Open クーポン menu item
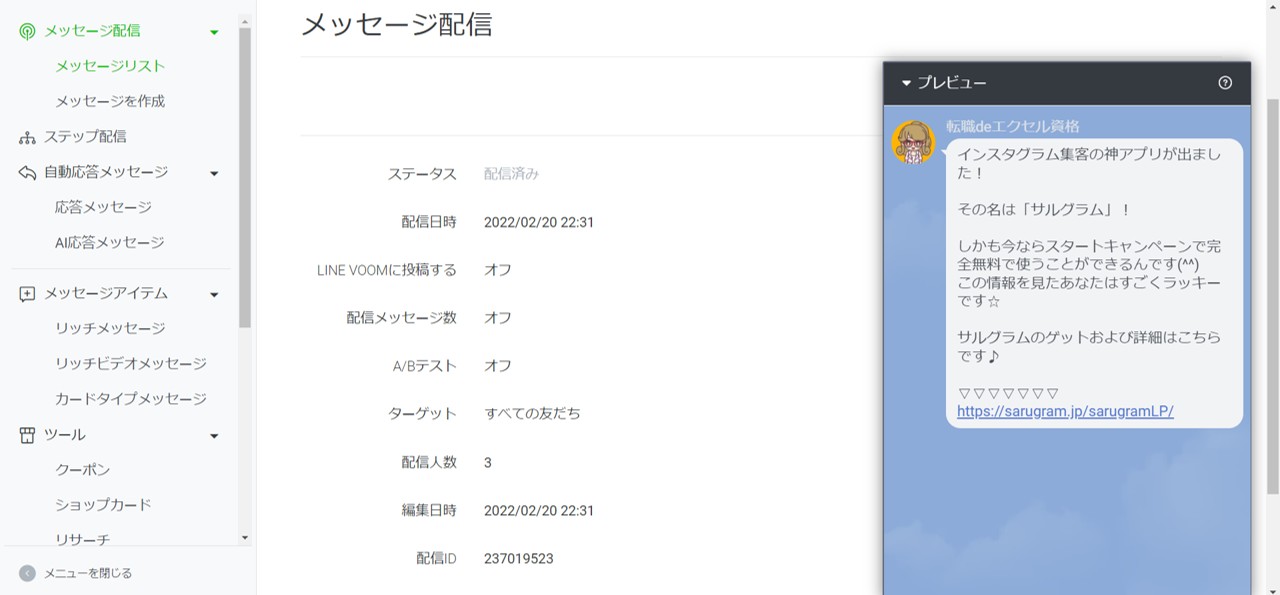1280x595 pixels. coord(83,469)
